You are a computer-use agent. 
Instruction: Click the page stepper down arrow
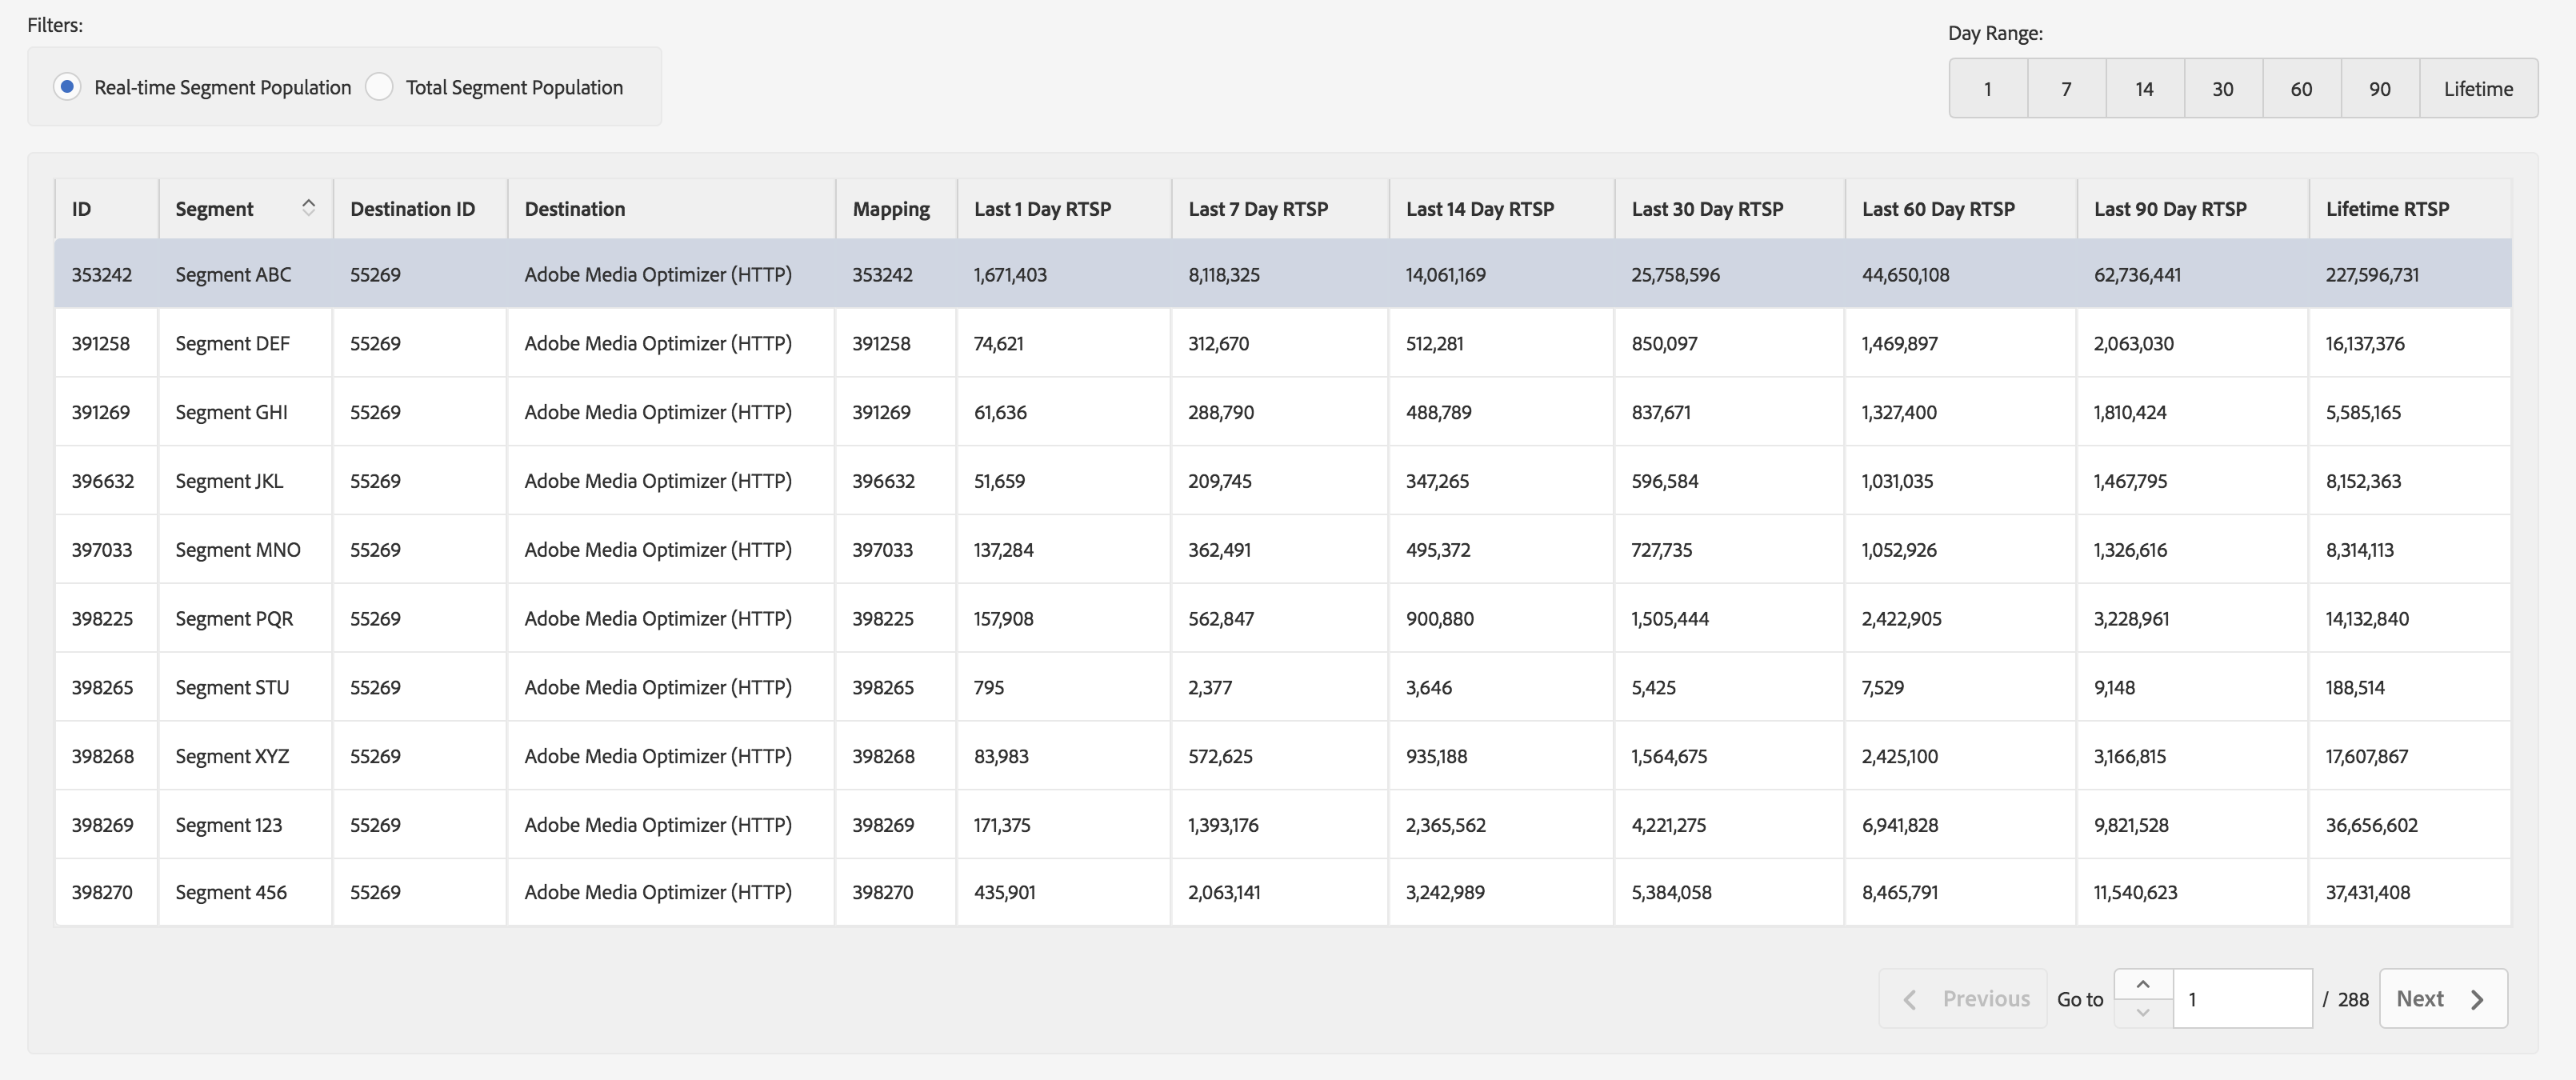click(2142, 1012)
